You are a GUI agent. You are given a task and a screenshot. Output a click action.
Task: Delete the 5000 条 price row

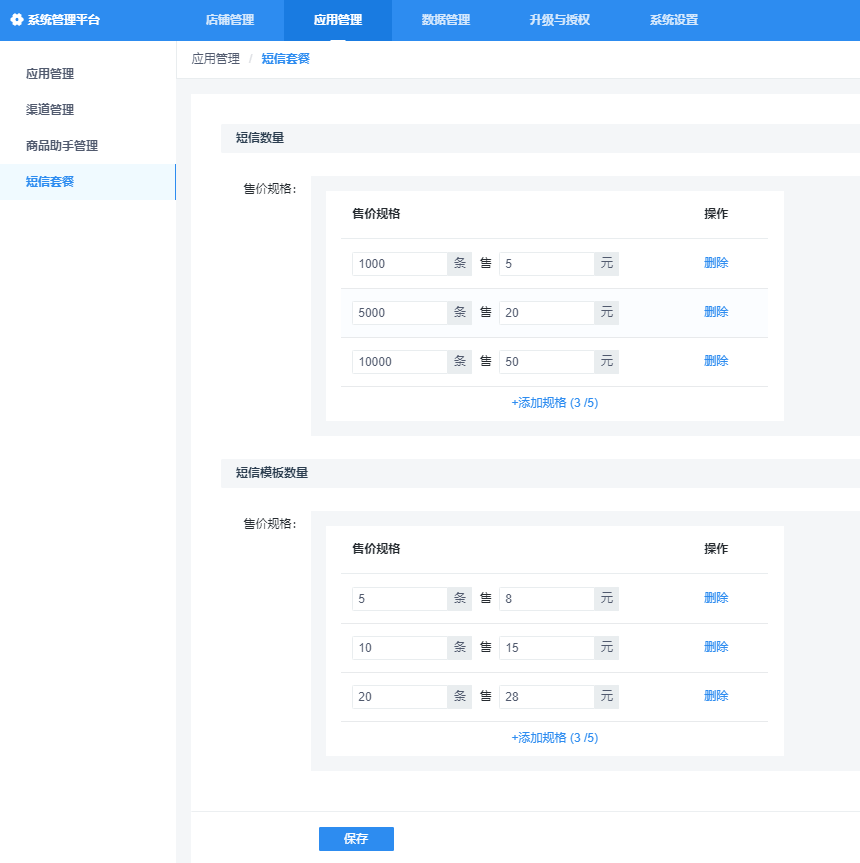(716, 312)
